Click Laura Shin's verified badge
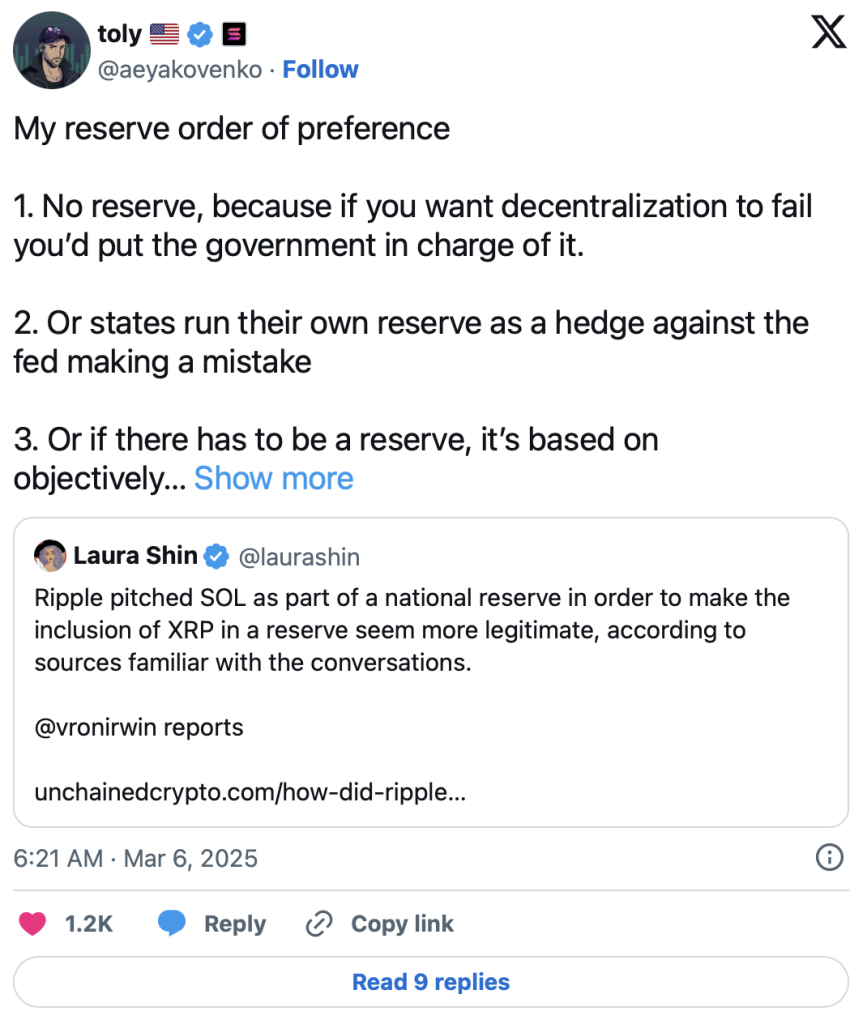This screenshot has height=1024, width=867. (x=217, y=556)
